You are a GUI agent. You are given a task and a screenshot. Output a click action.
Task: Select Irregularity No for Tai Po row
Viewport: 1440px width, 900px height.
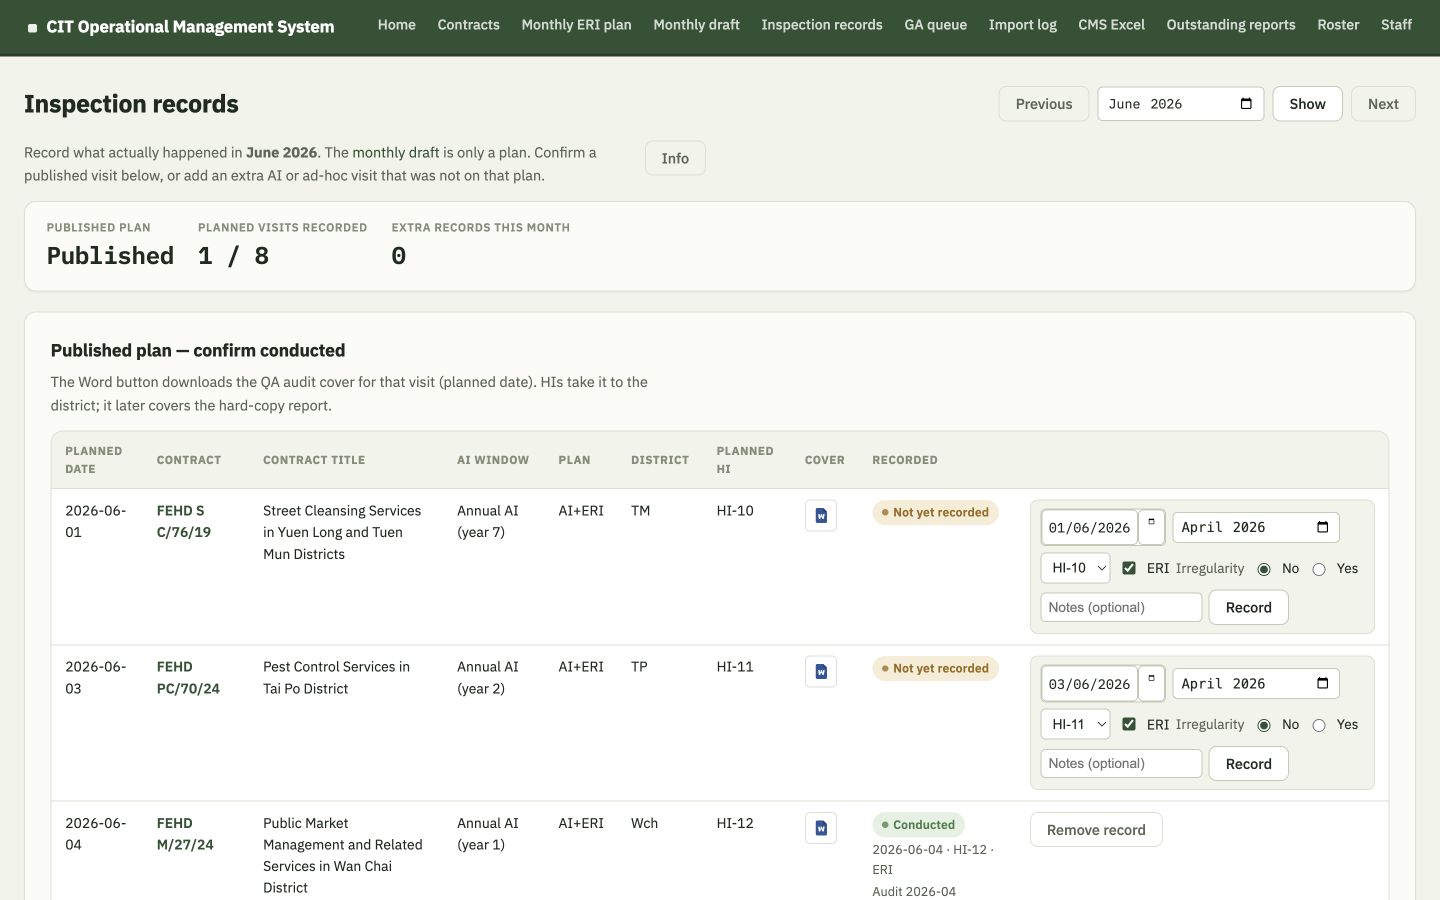pyautogui.click(x=1264, y=725)
